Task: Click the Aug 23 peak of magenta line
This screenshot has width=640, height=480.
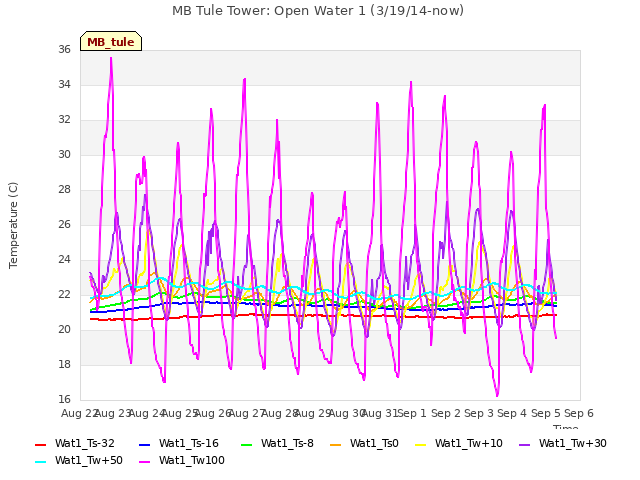Action: 111,58
